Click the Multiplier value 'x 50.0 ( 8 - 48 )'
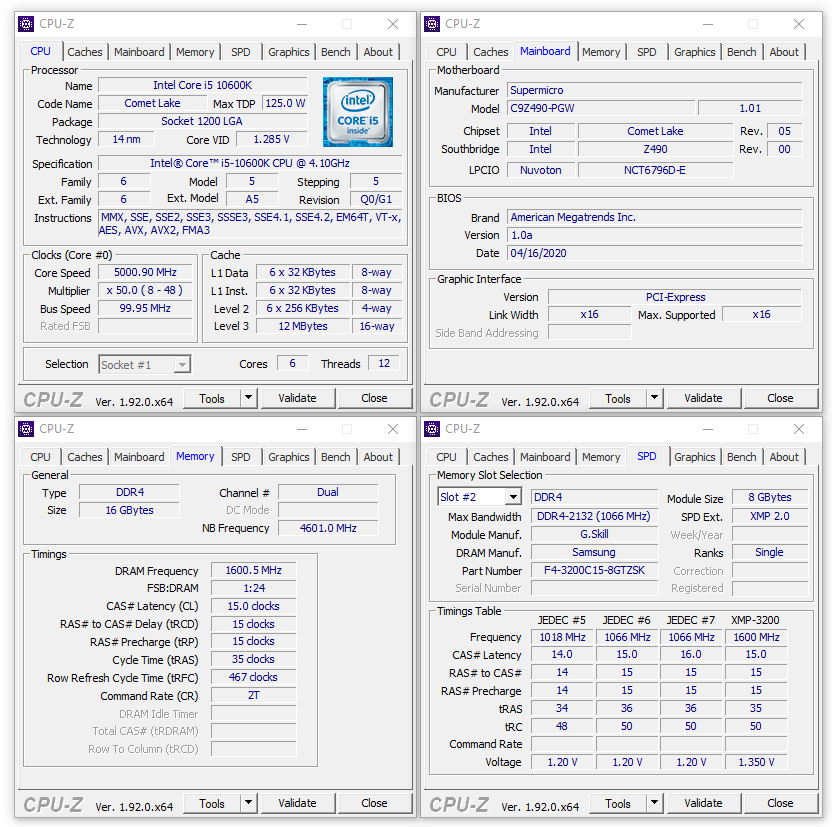Screen dimensions: 832x827 click(145, 291)
